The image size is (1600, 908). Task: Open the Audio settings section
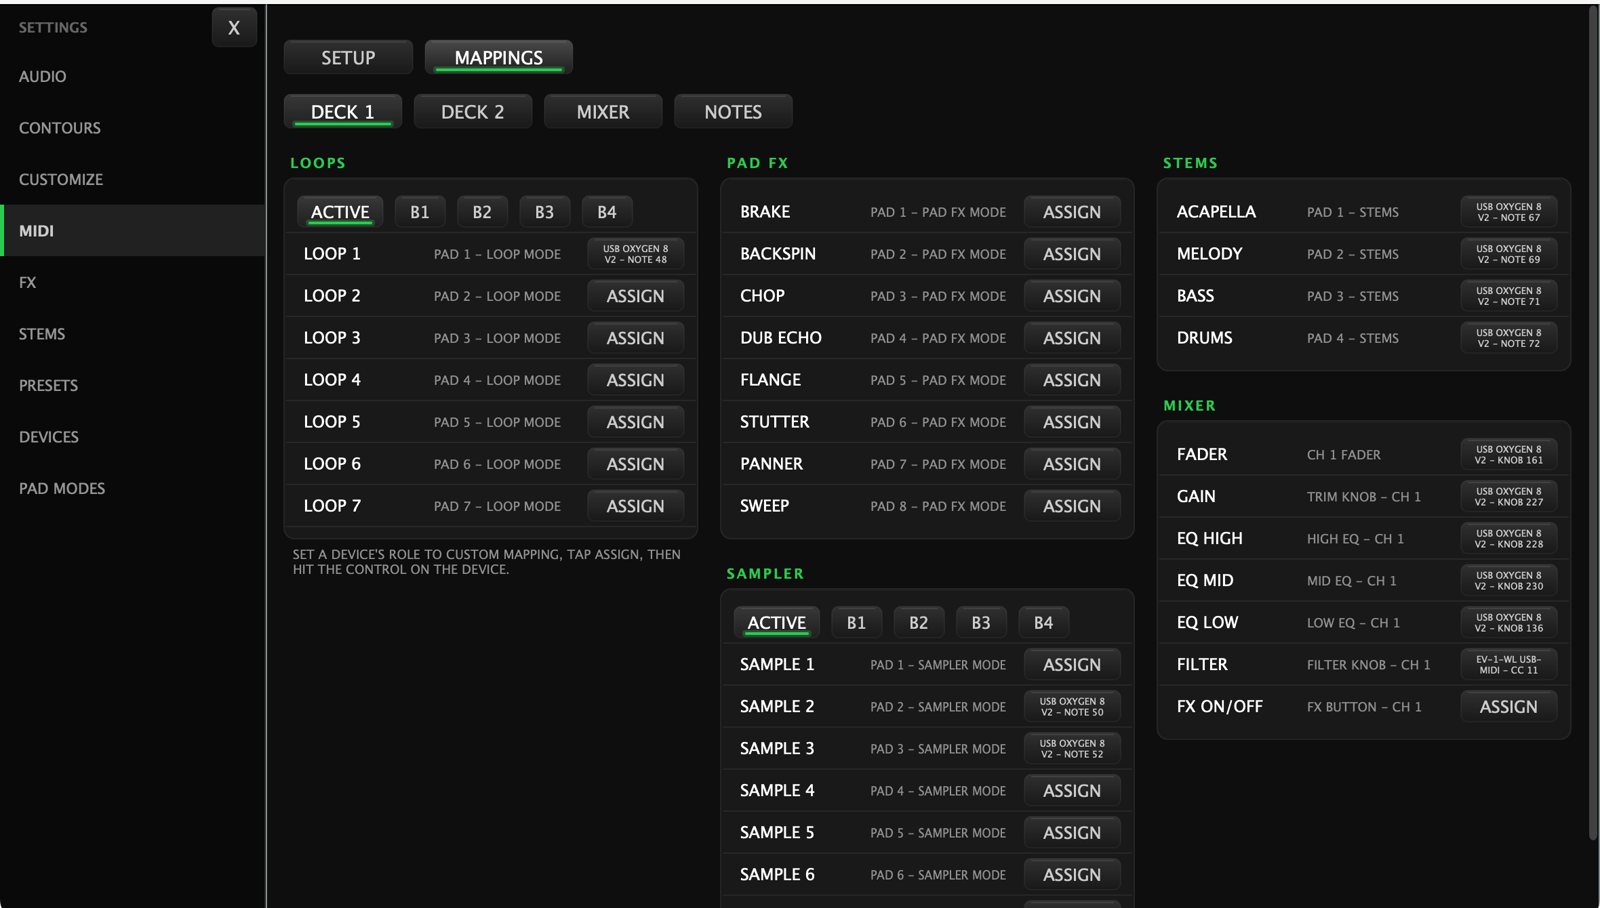(43, 77)
